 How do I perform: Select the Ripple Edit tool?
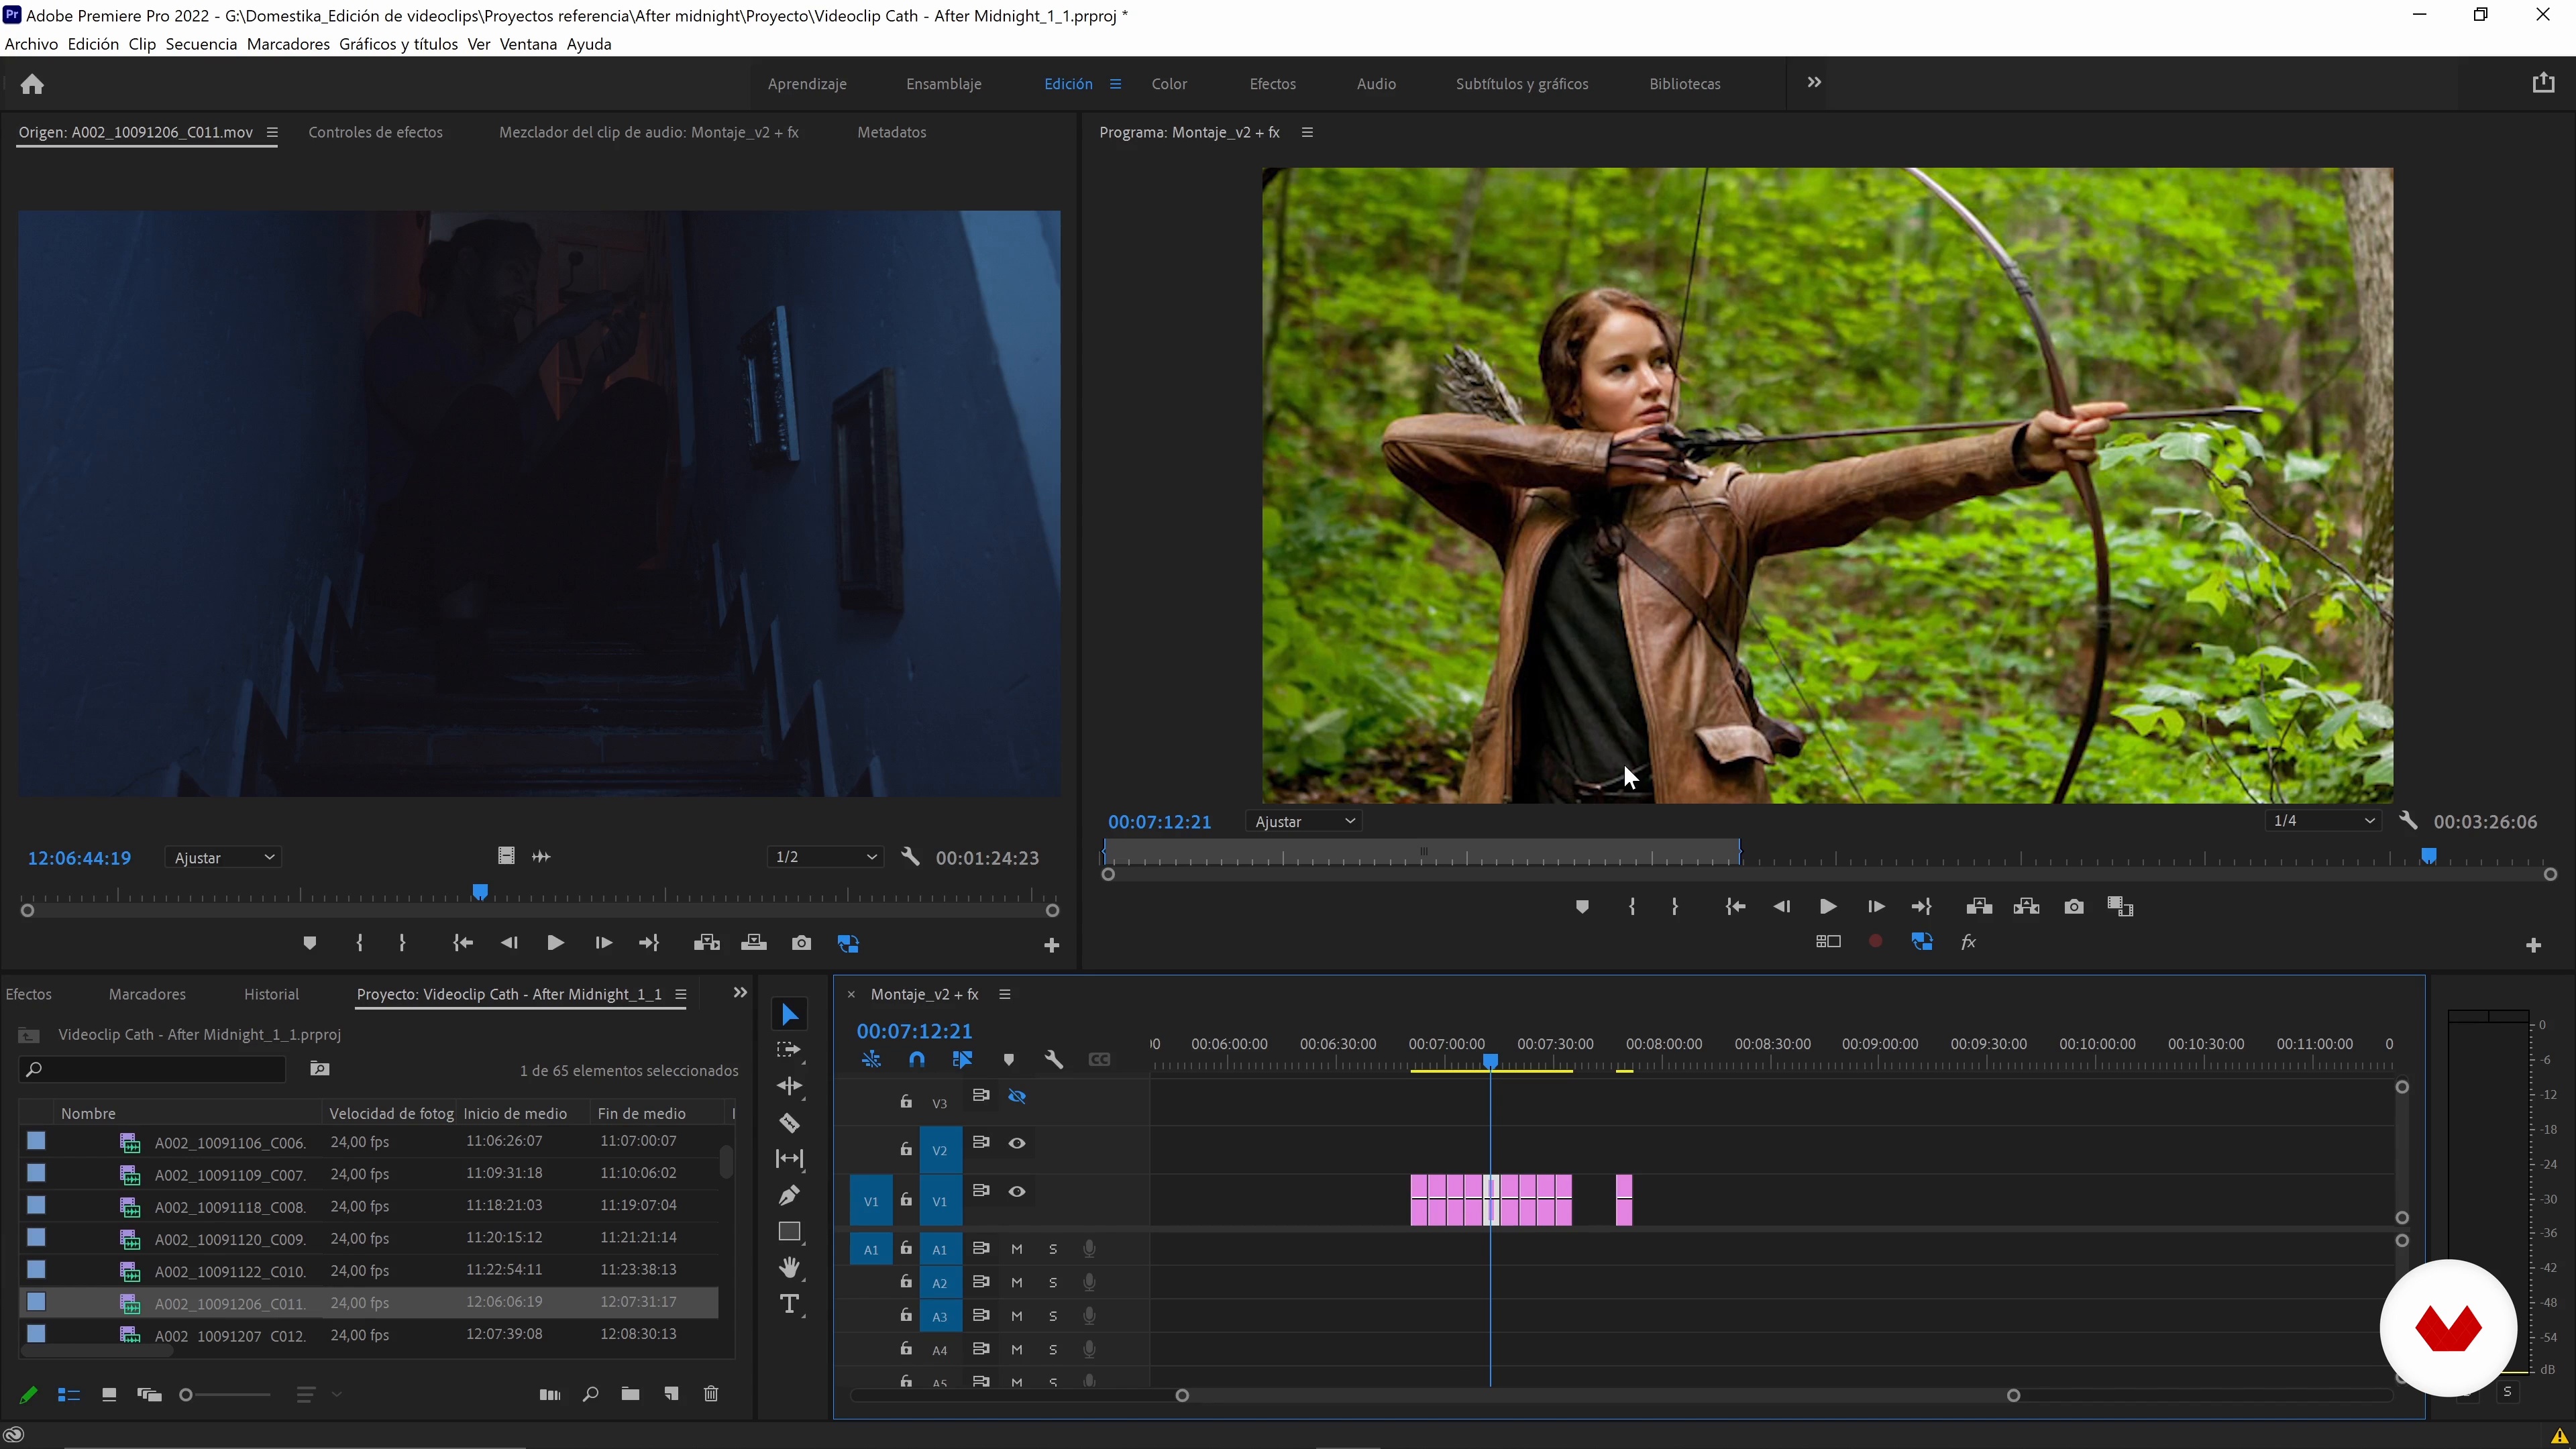coord(789,1086)
